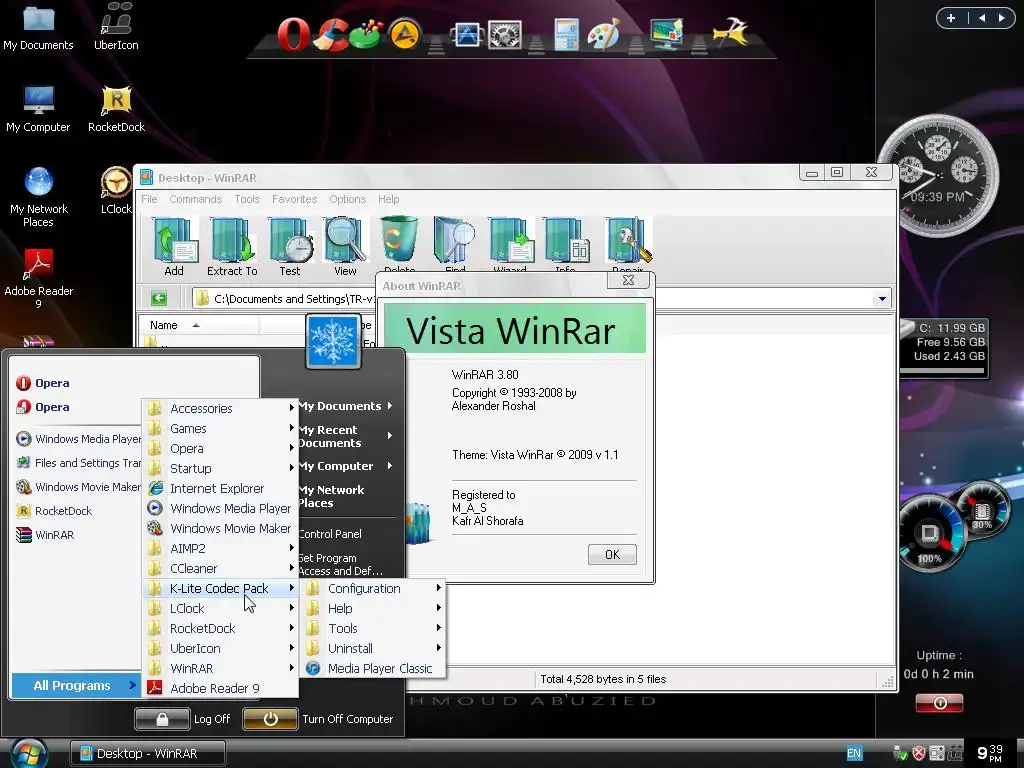The image size is (1024, 768).
Task: Launch Opera from the top dock
Action: coord(294,33)
